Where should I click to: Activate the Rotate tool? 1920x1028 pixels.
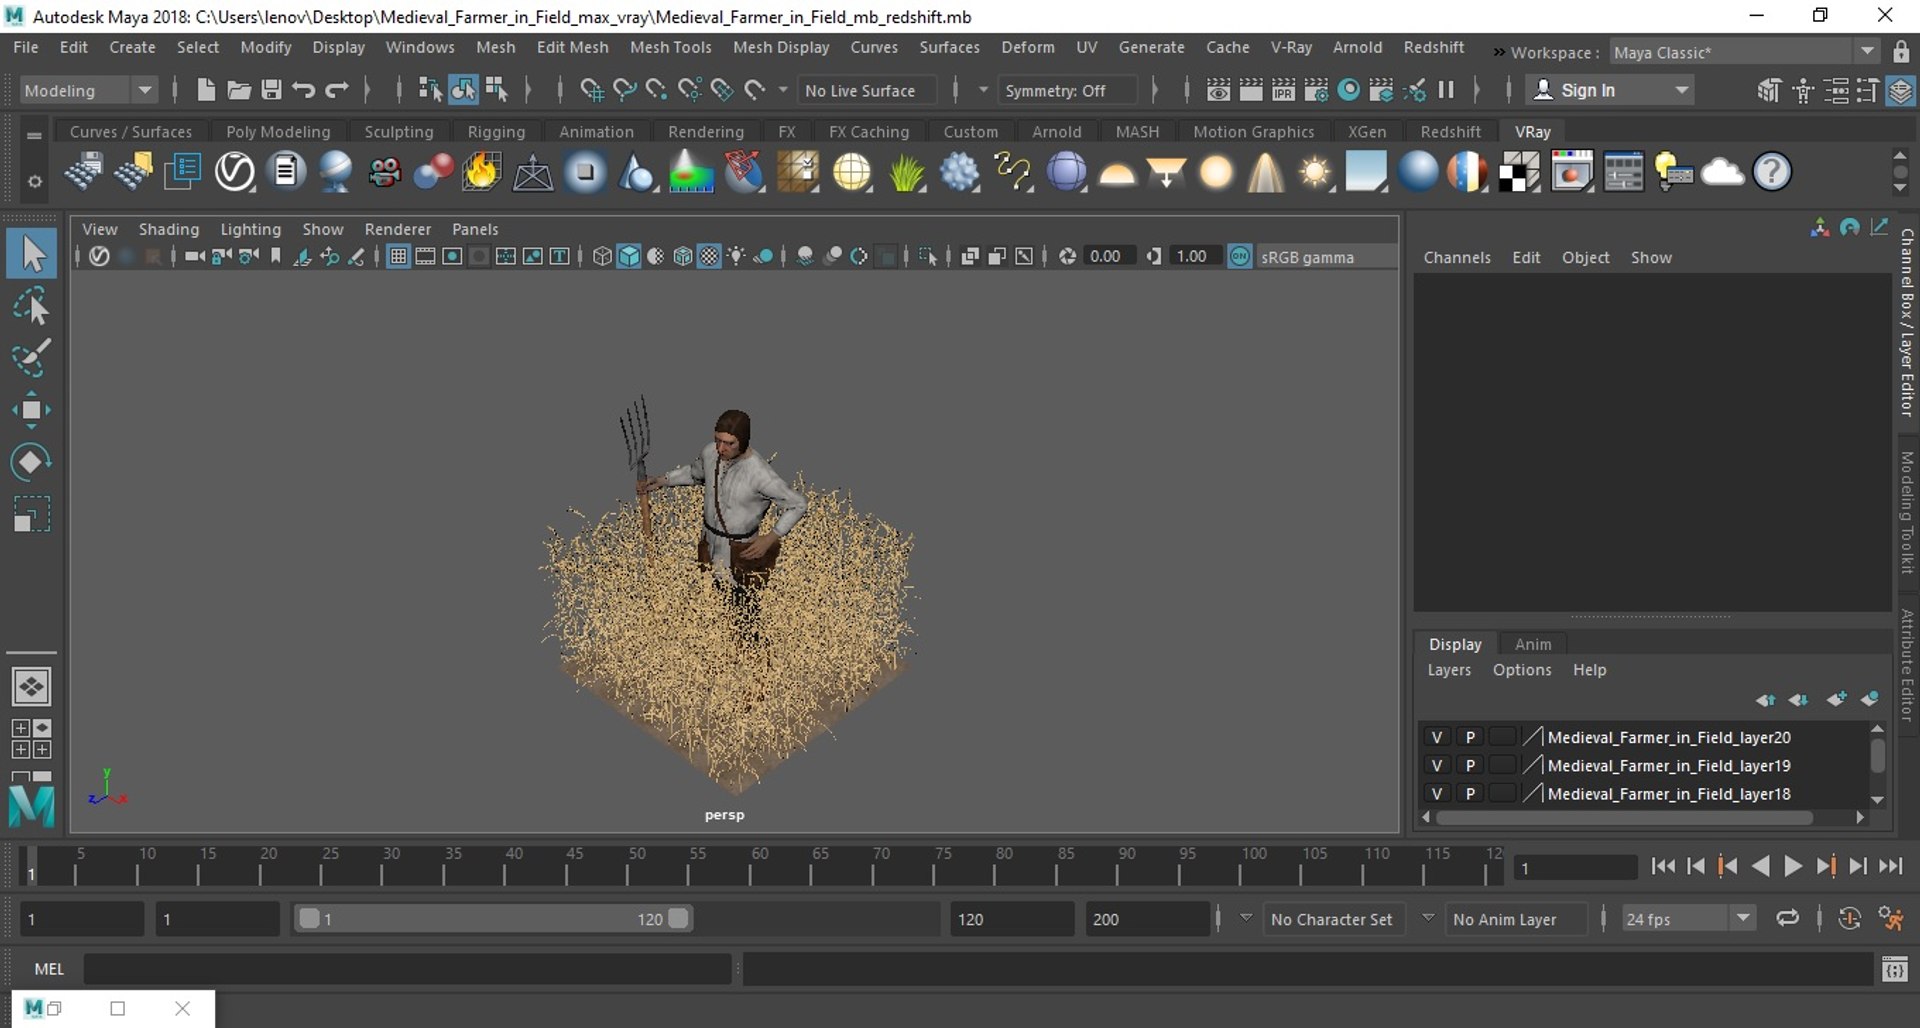[x=31, y=462]
